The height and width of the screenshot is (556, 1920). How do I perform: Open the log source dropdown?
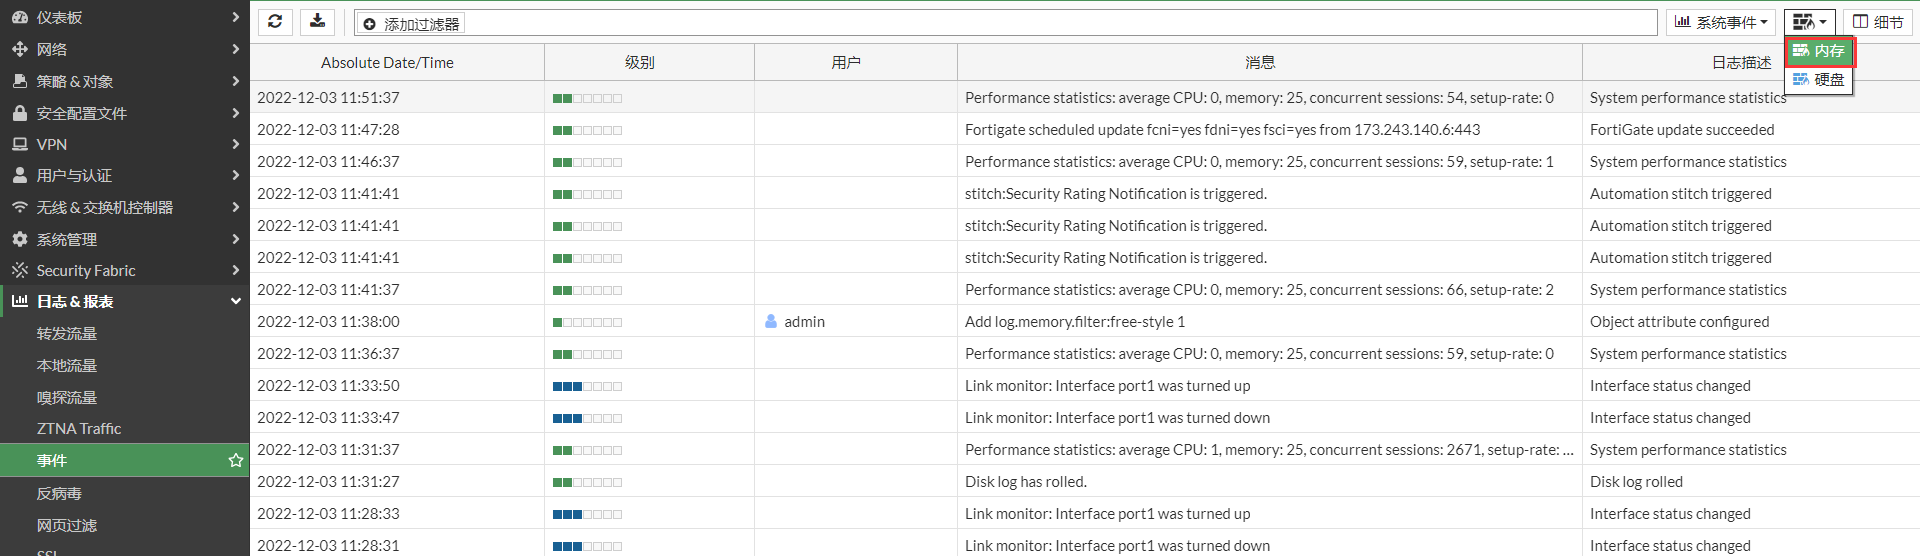pyautogui.click(x=1809, y=22)
